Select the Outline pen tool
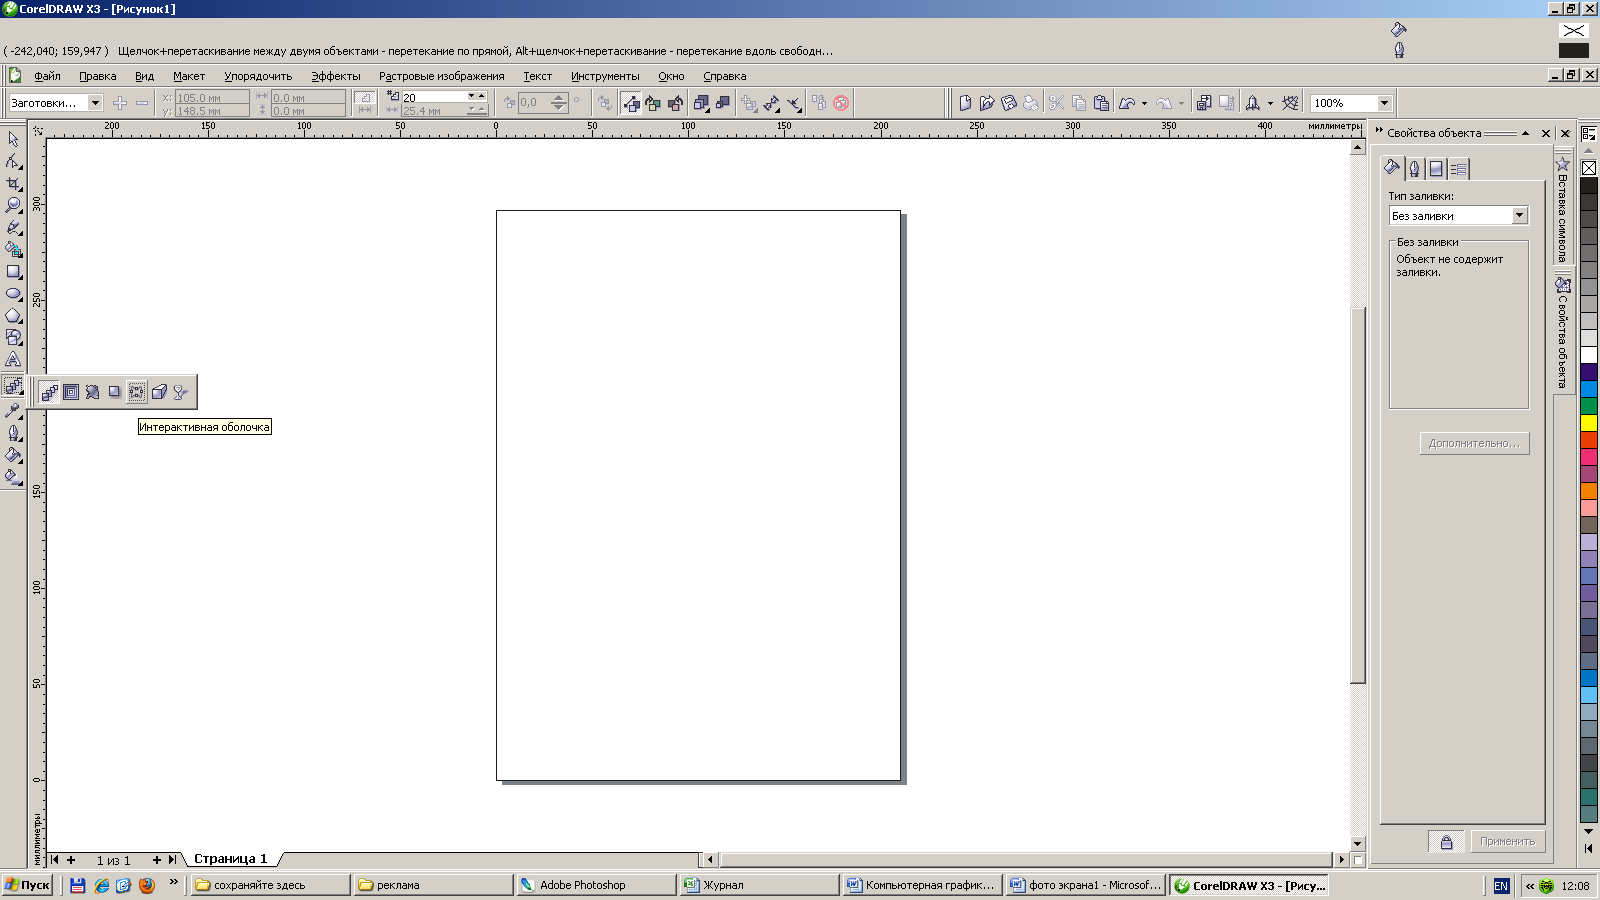Image resolution: width=1600 pixels, height=900 pixels. click(13, 432)
